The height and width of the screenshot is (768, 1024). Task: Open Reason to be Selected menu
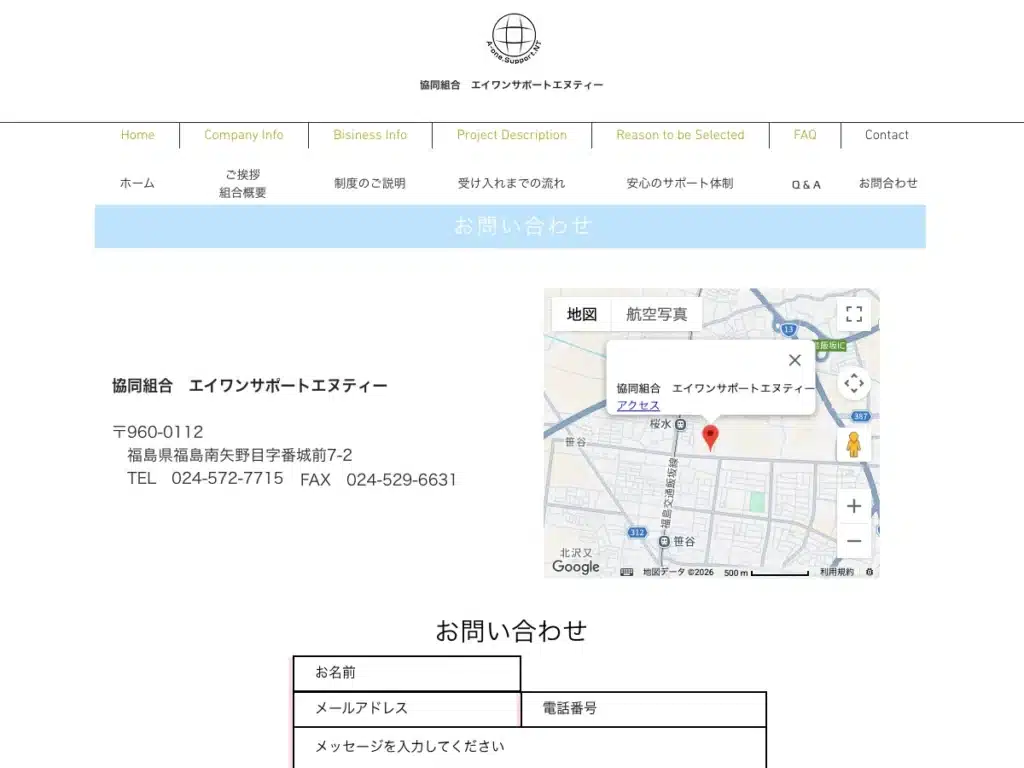tap(680, 135)
